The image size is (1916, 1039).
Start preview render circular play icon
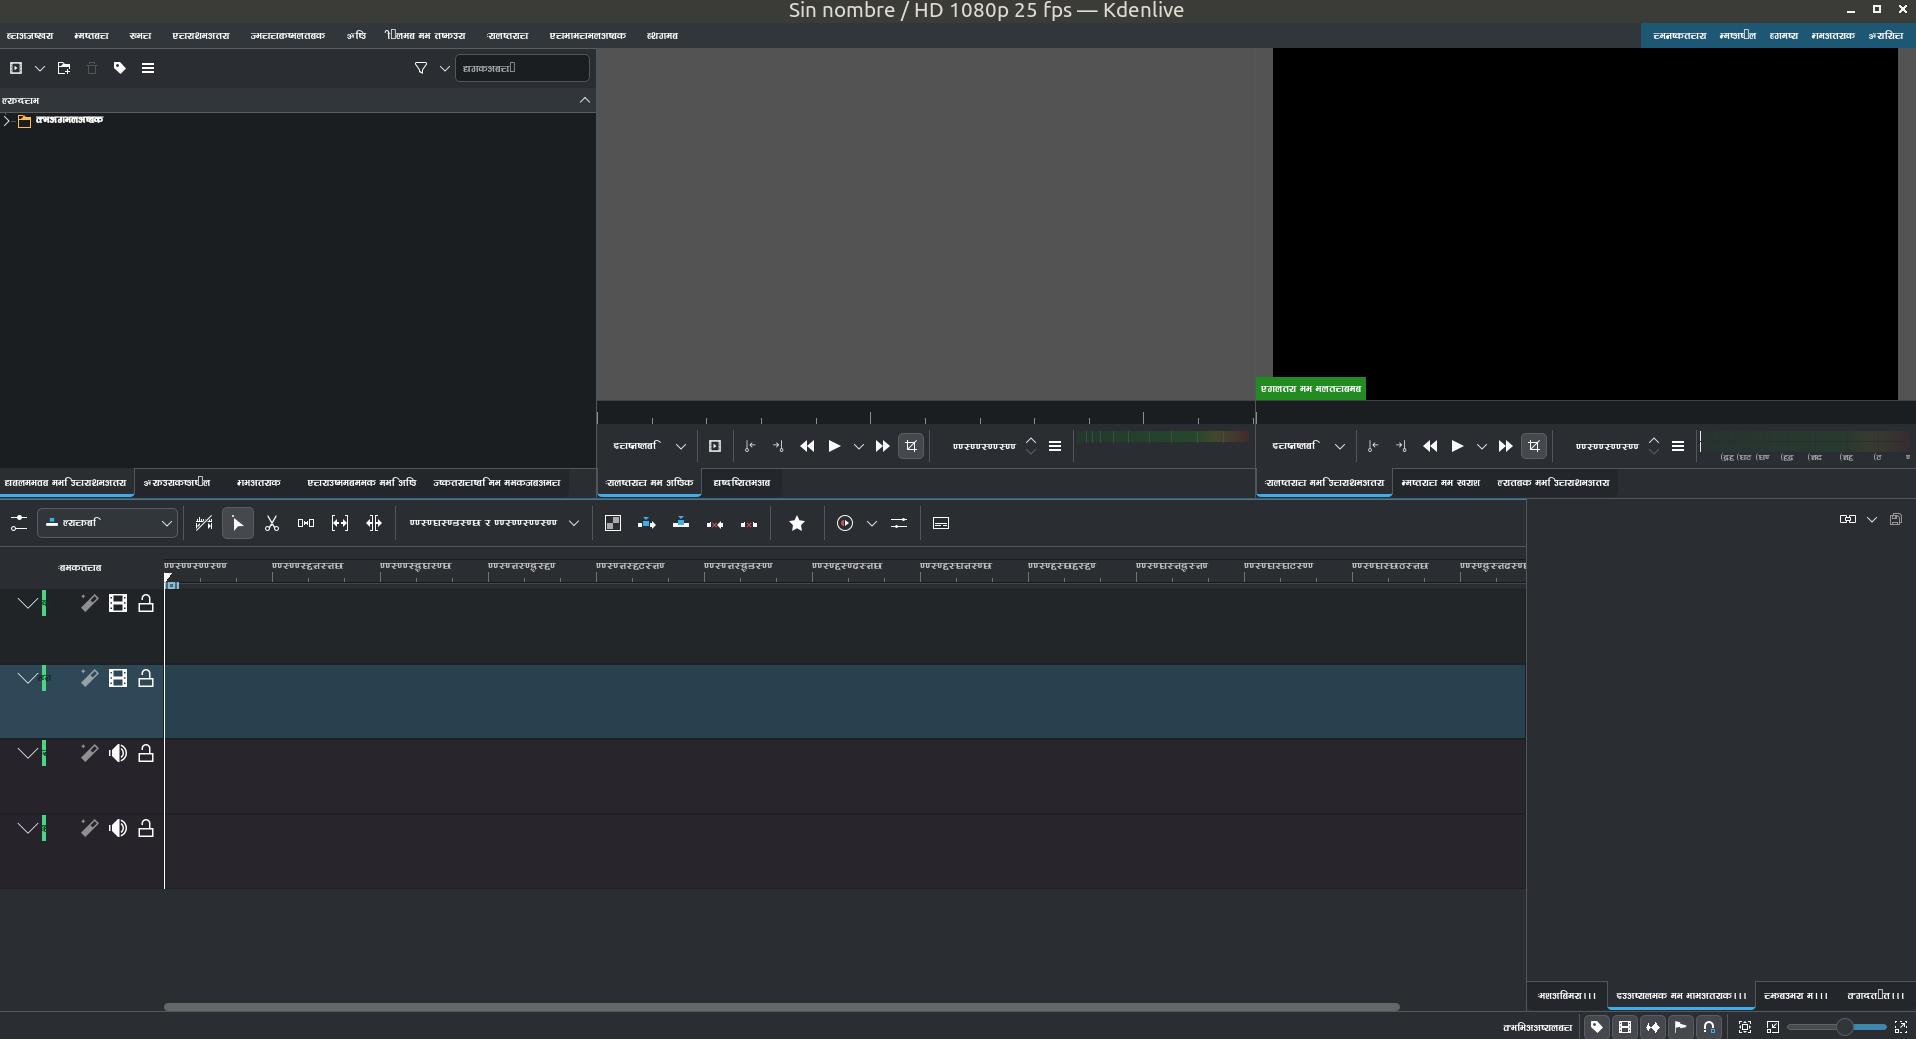[x=845, y=523]
